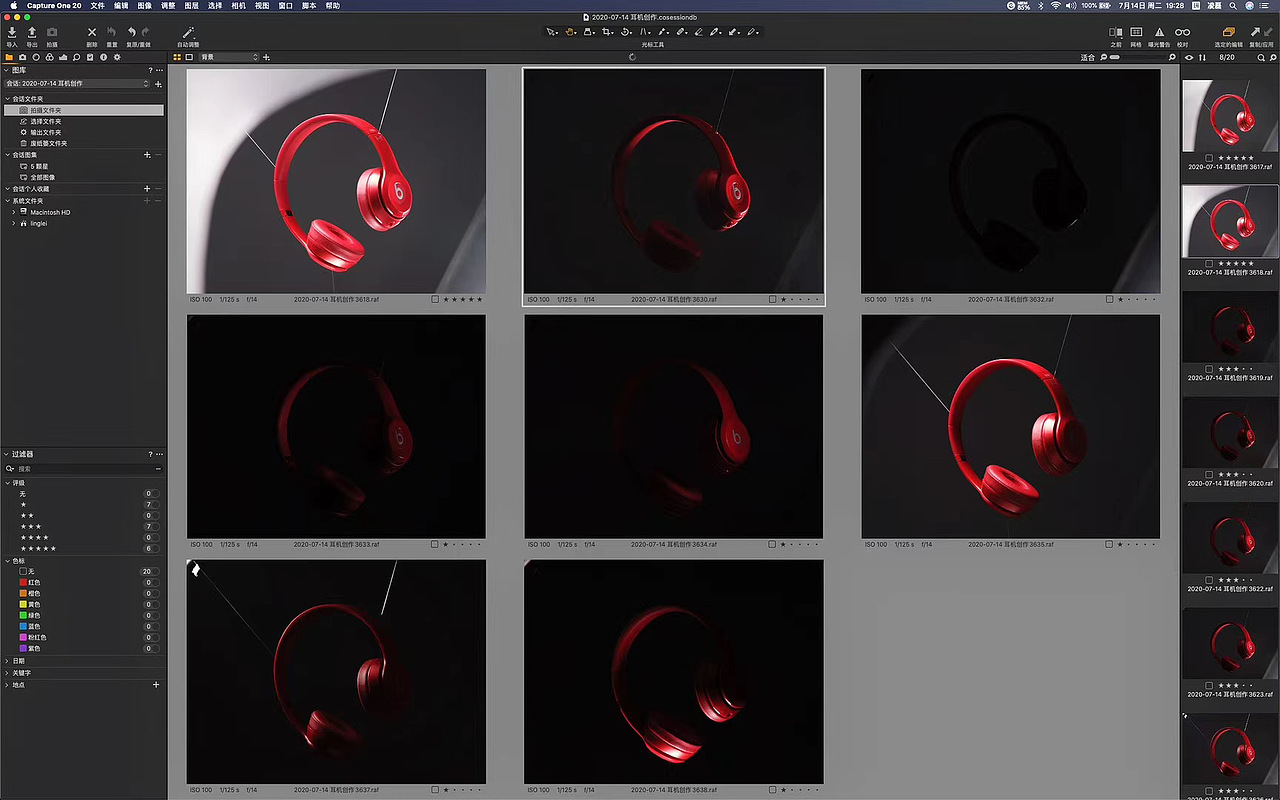Screen dimensions: 1280x800
Task: Click the 删除 (Delete) X icon
Action: [92, 33]
